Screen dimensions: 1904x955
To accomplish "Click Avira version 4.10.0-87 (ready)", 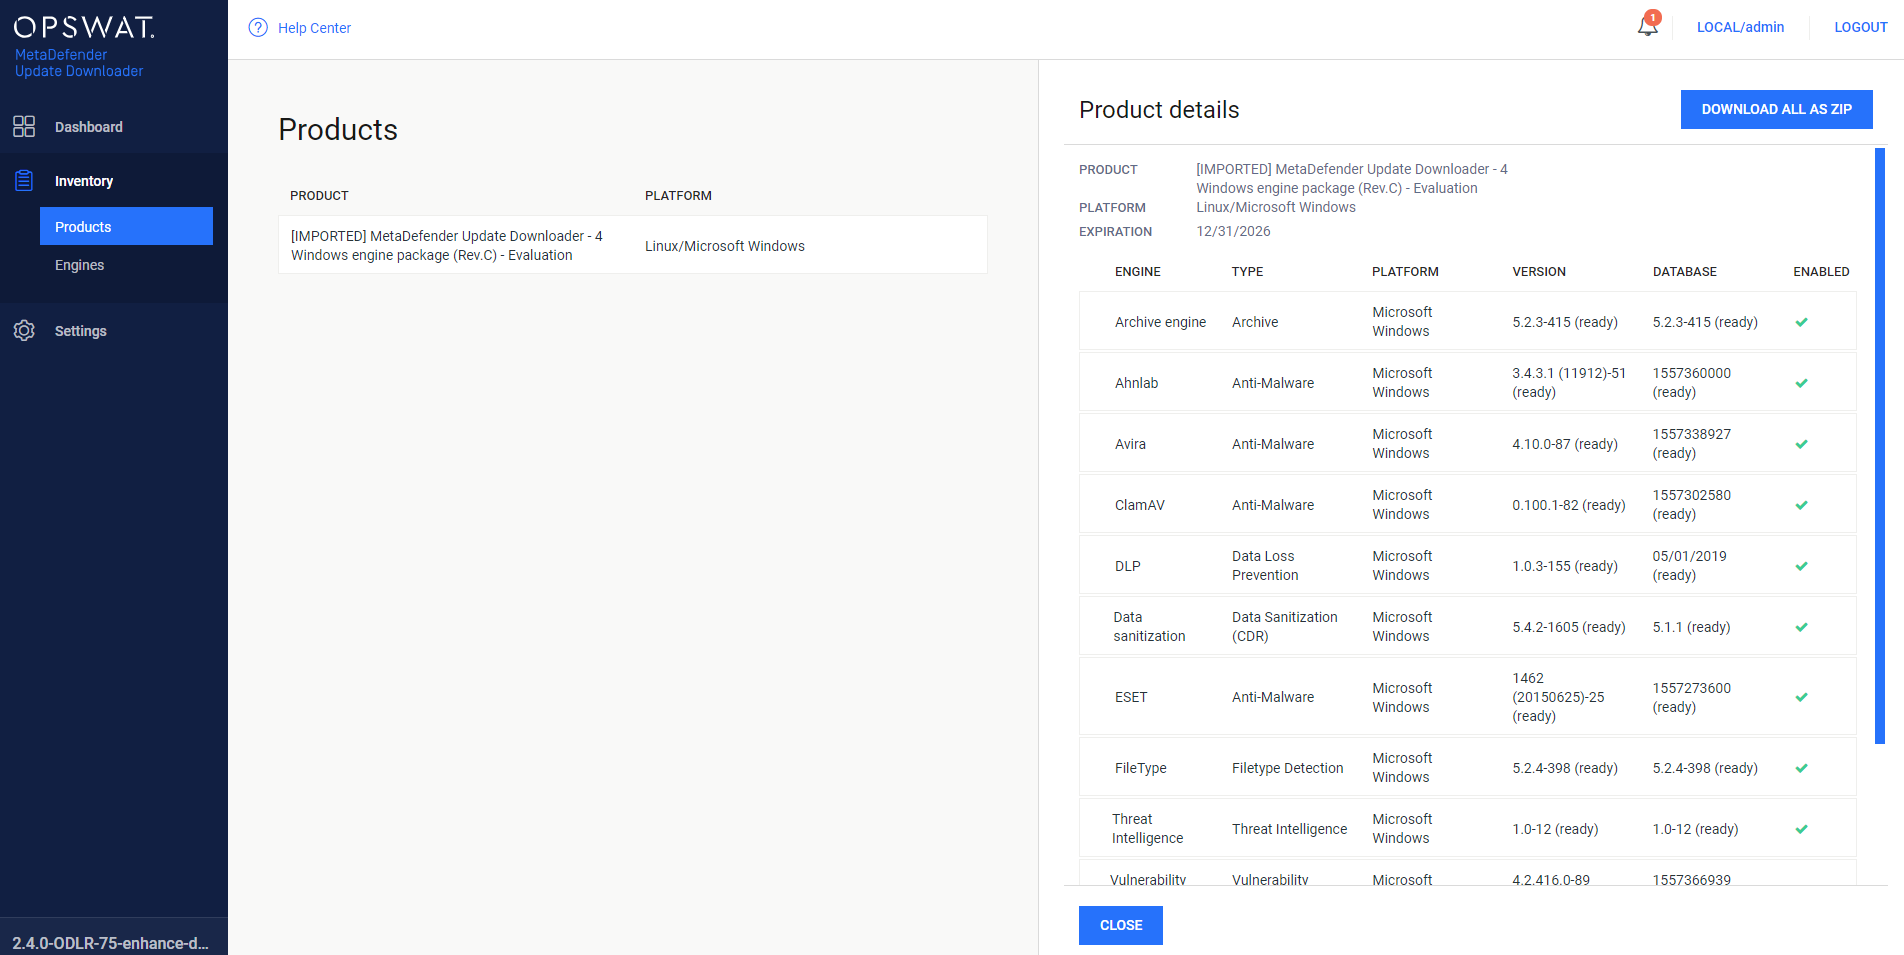I will point(1565,444).
